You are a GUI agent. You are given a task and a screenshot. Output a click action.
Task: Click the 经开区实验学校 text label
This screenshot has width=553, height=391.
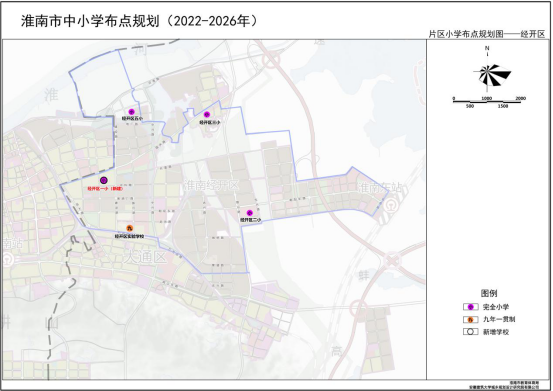tap(129, 237)
